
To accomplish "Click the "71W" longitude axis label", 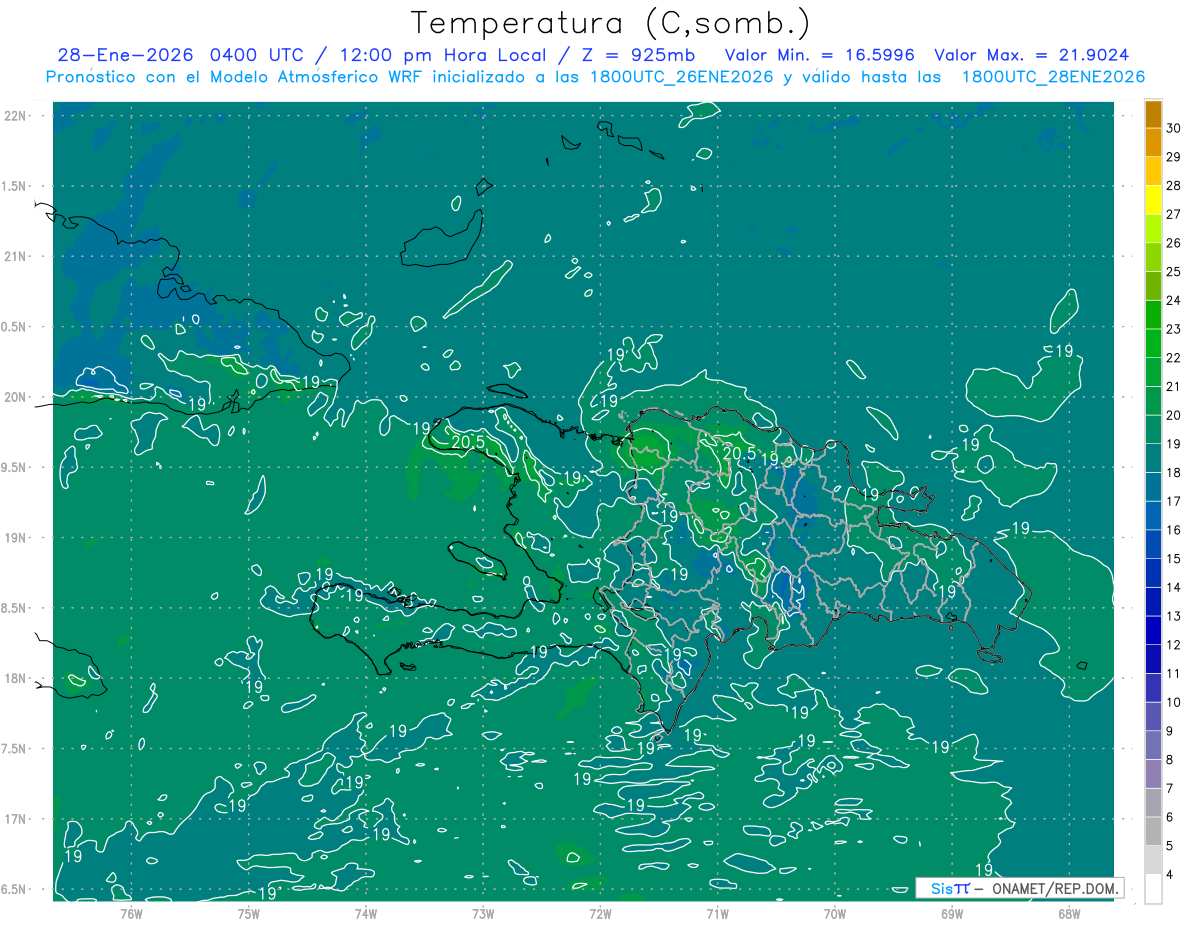I will pyautogui.click(x=717, y=912).
